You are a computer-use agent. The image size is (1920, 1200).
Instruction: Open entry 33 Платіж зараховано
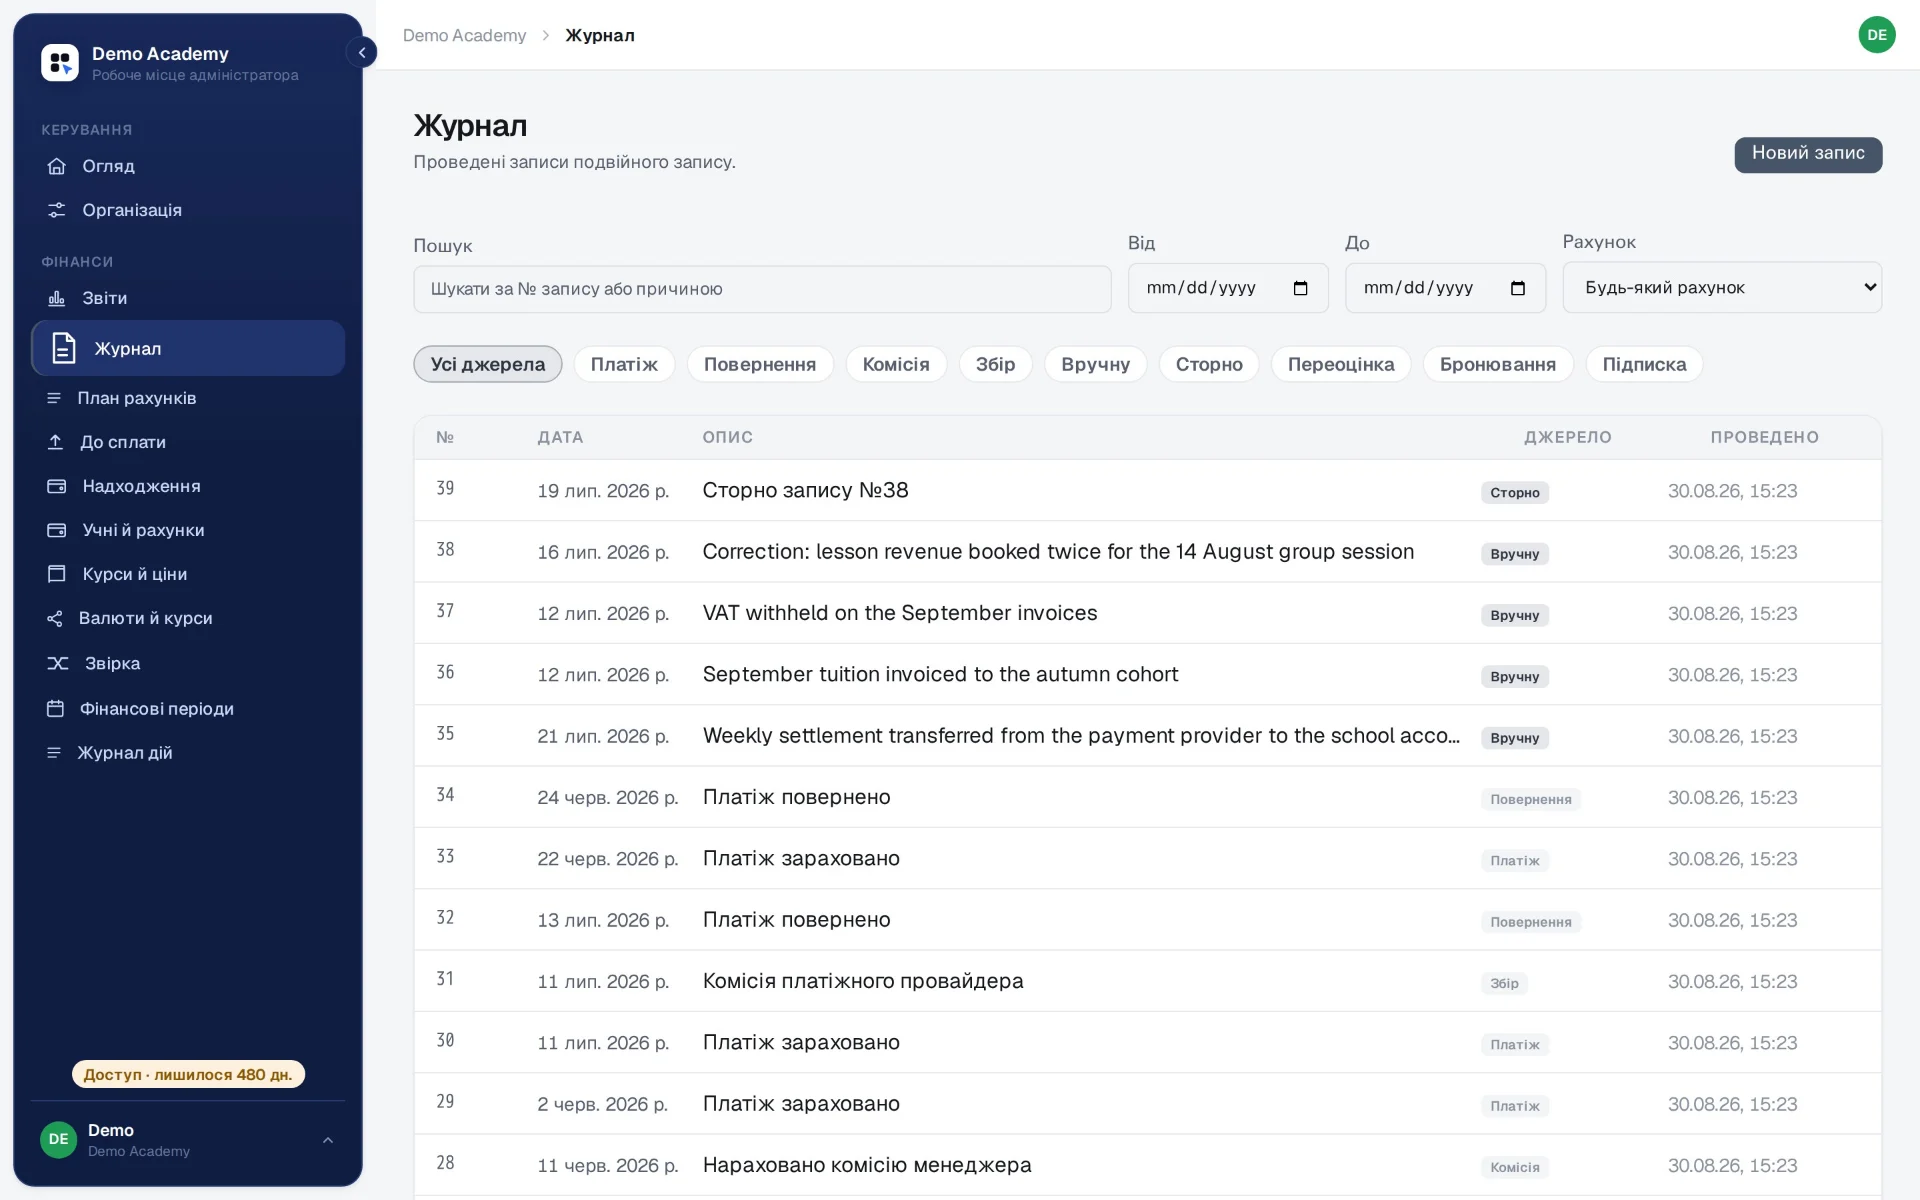tap(1148, 858)
